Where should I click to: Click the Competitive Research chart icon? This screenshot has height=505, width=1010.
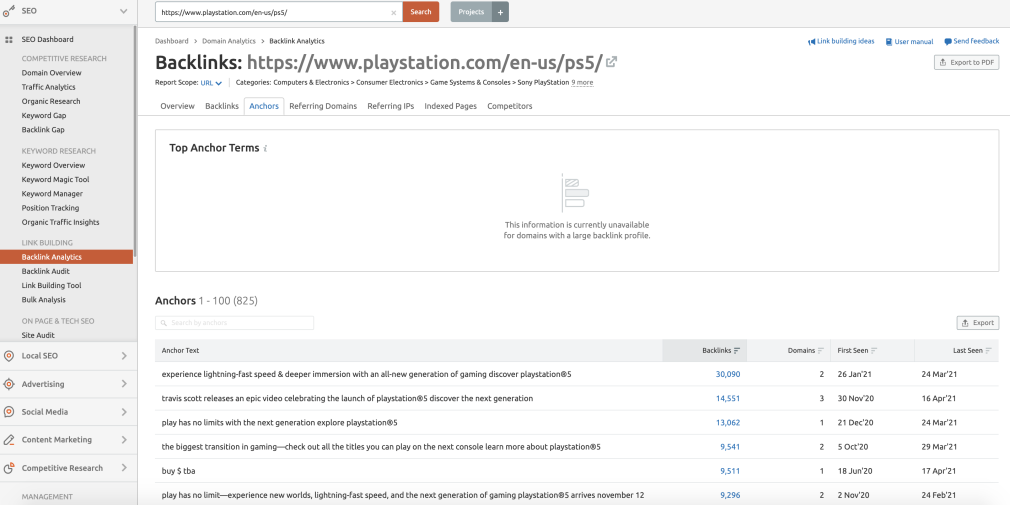click(x=9, y=468)
